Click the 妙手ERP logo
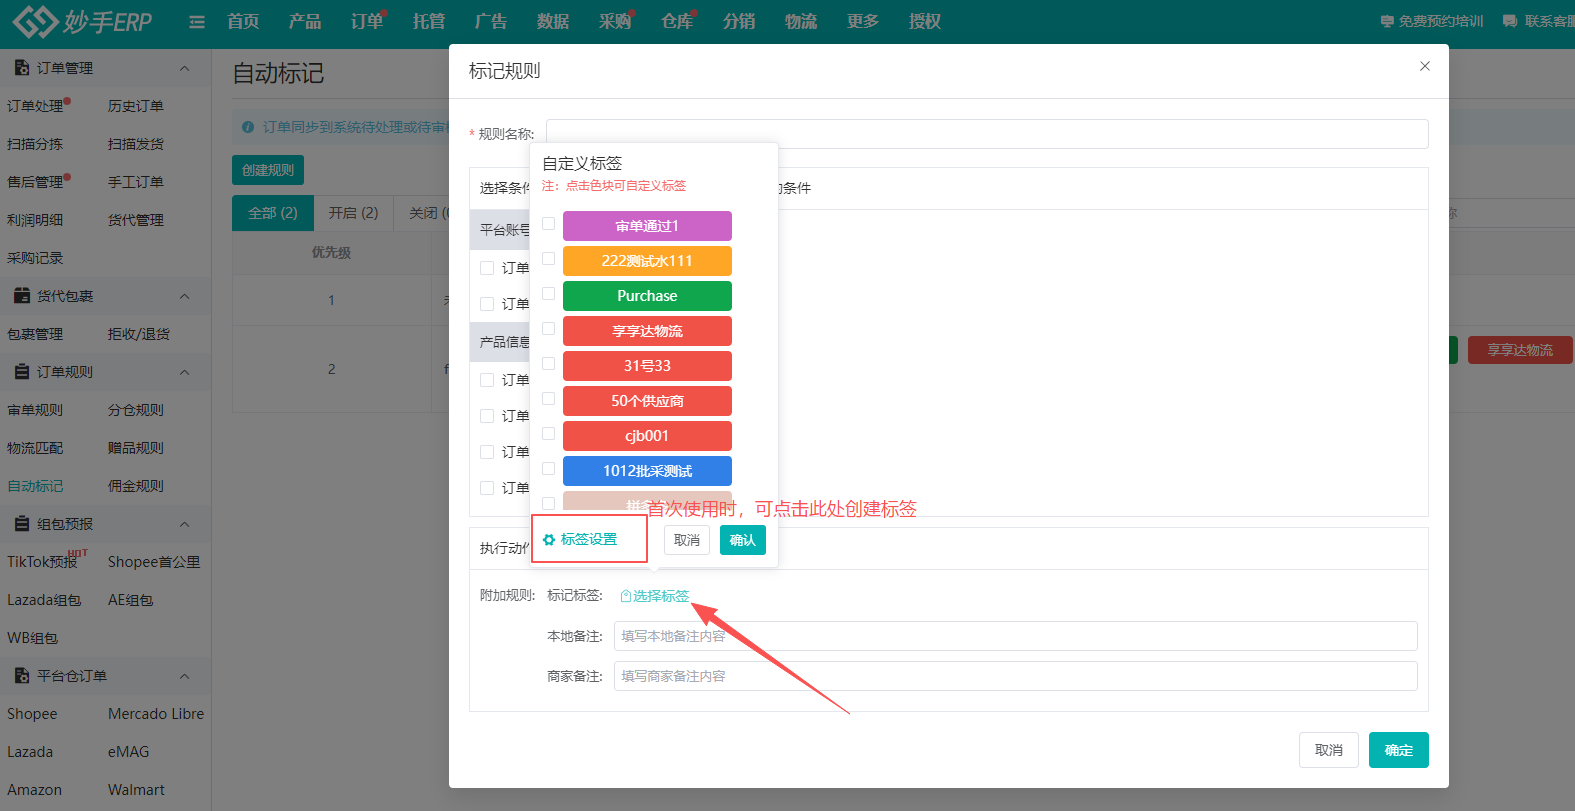This screenshot has width=1575, height=811. click(x=82, y=21)
